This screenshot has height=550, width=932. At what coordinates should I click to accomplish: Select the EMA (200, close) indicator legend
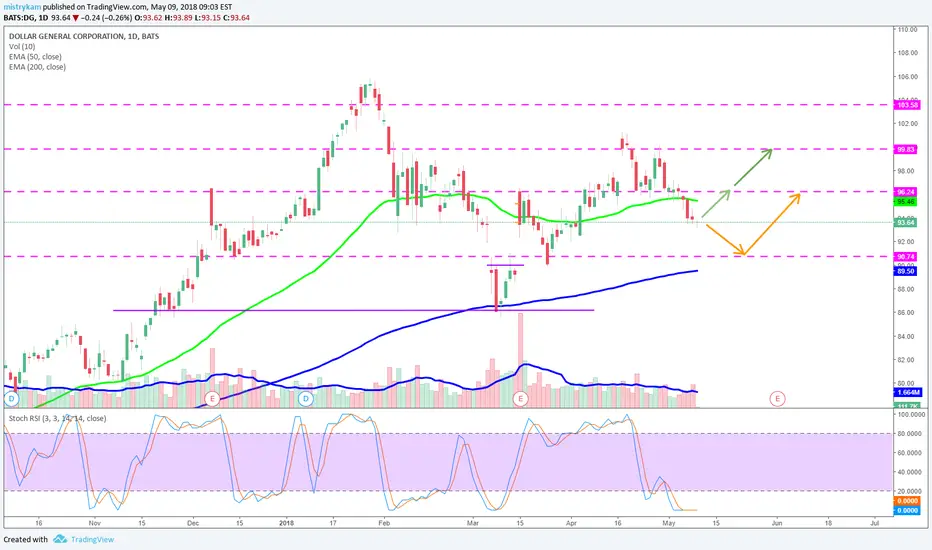(x=37, y=67)
